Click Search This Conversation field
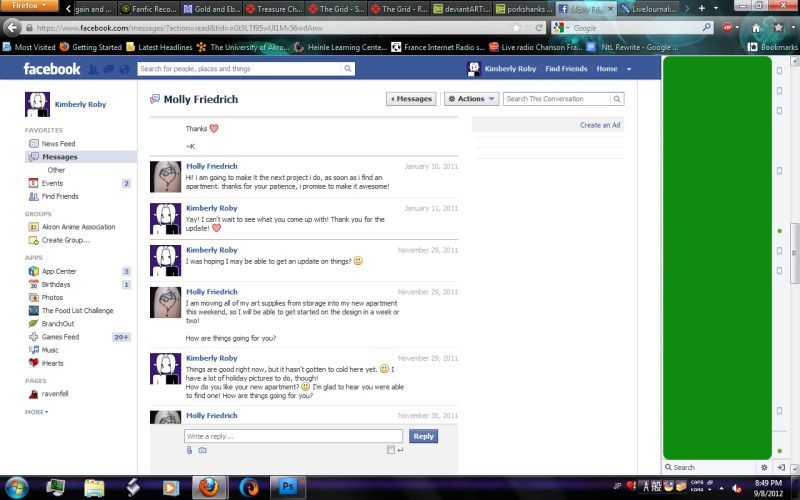 coord(557,99)
